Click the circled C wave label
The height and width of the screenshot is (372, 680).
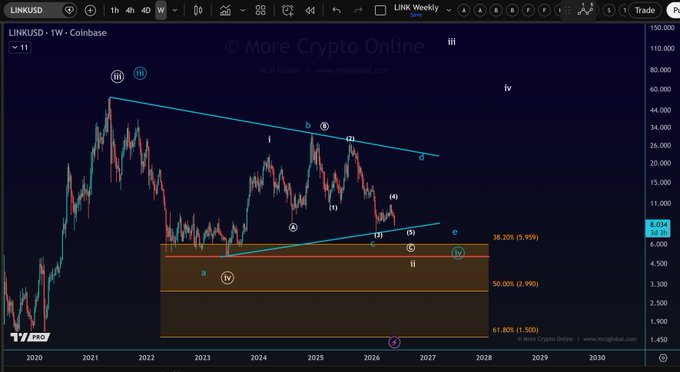(410, 248)
